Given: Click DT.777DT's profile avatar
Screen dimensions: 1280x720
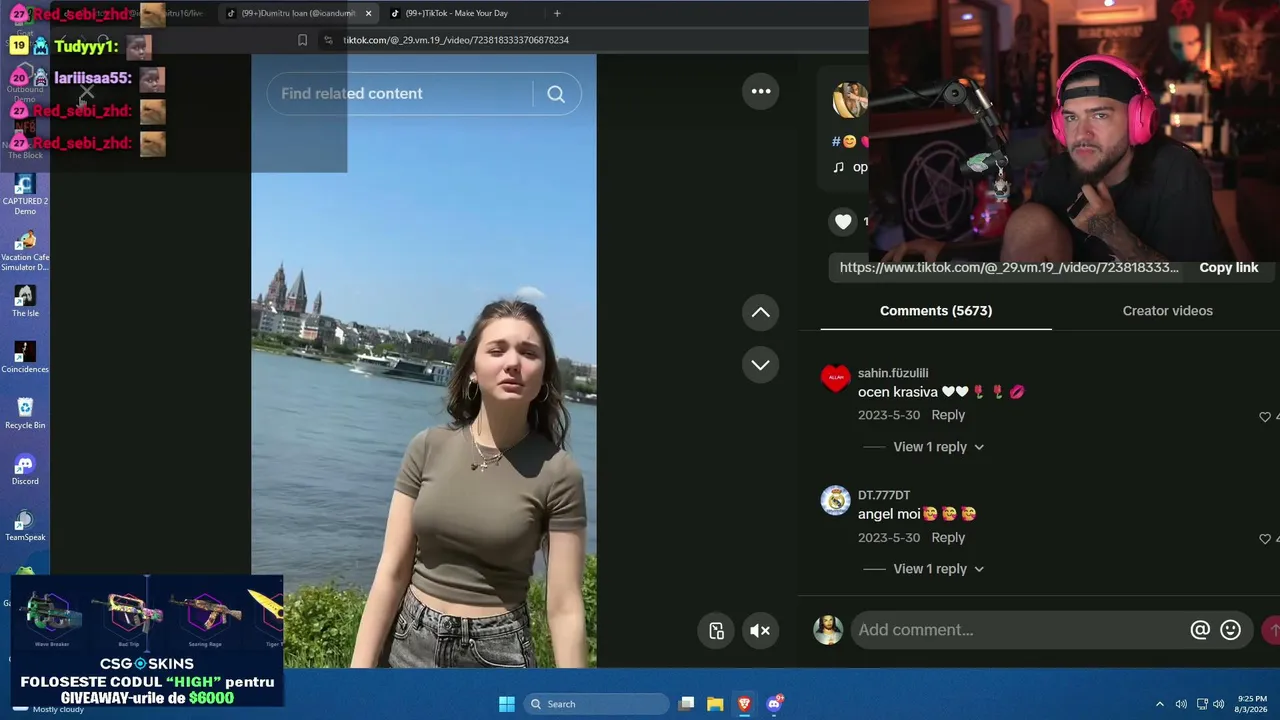Looking at the screenshot, I should pos(835,500).
